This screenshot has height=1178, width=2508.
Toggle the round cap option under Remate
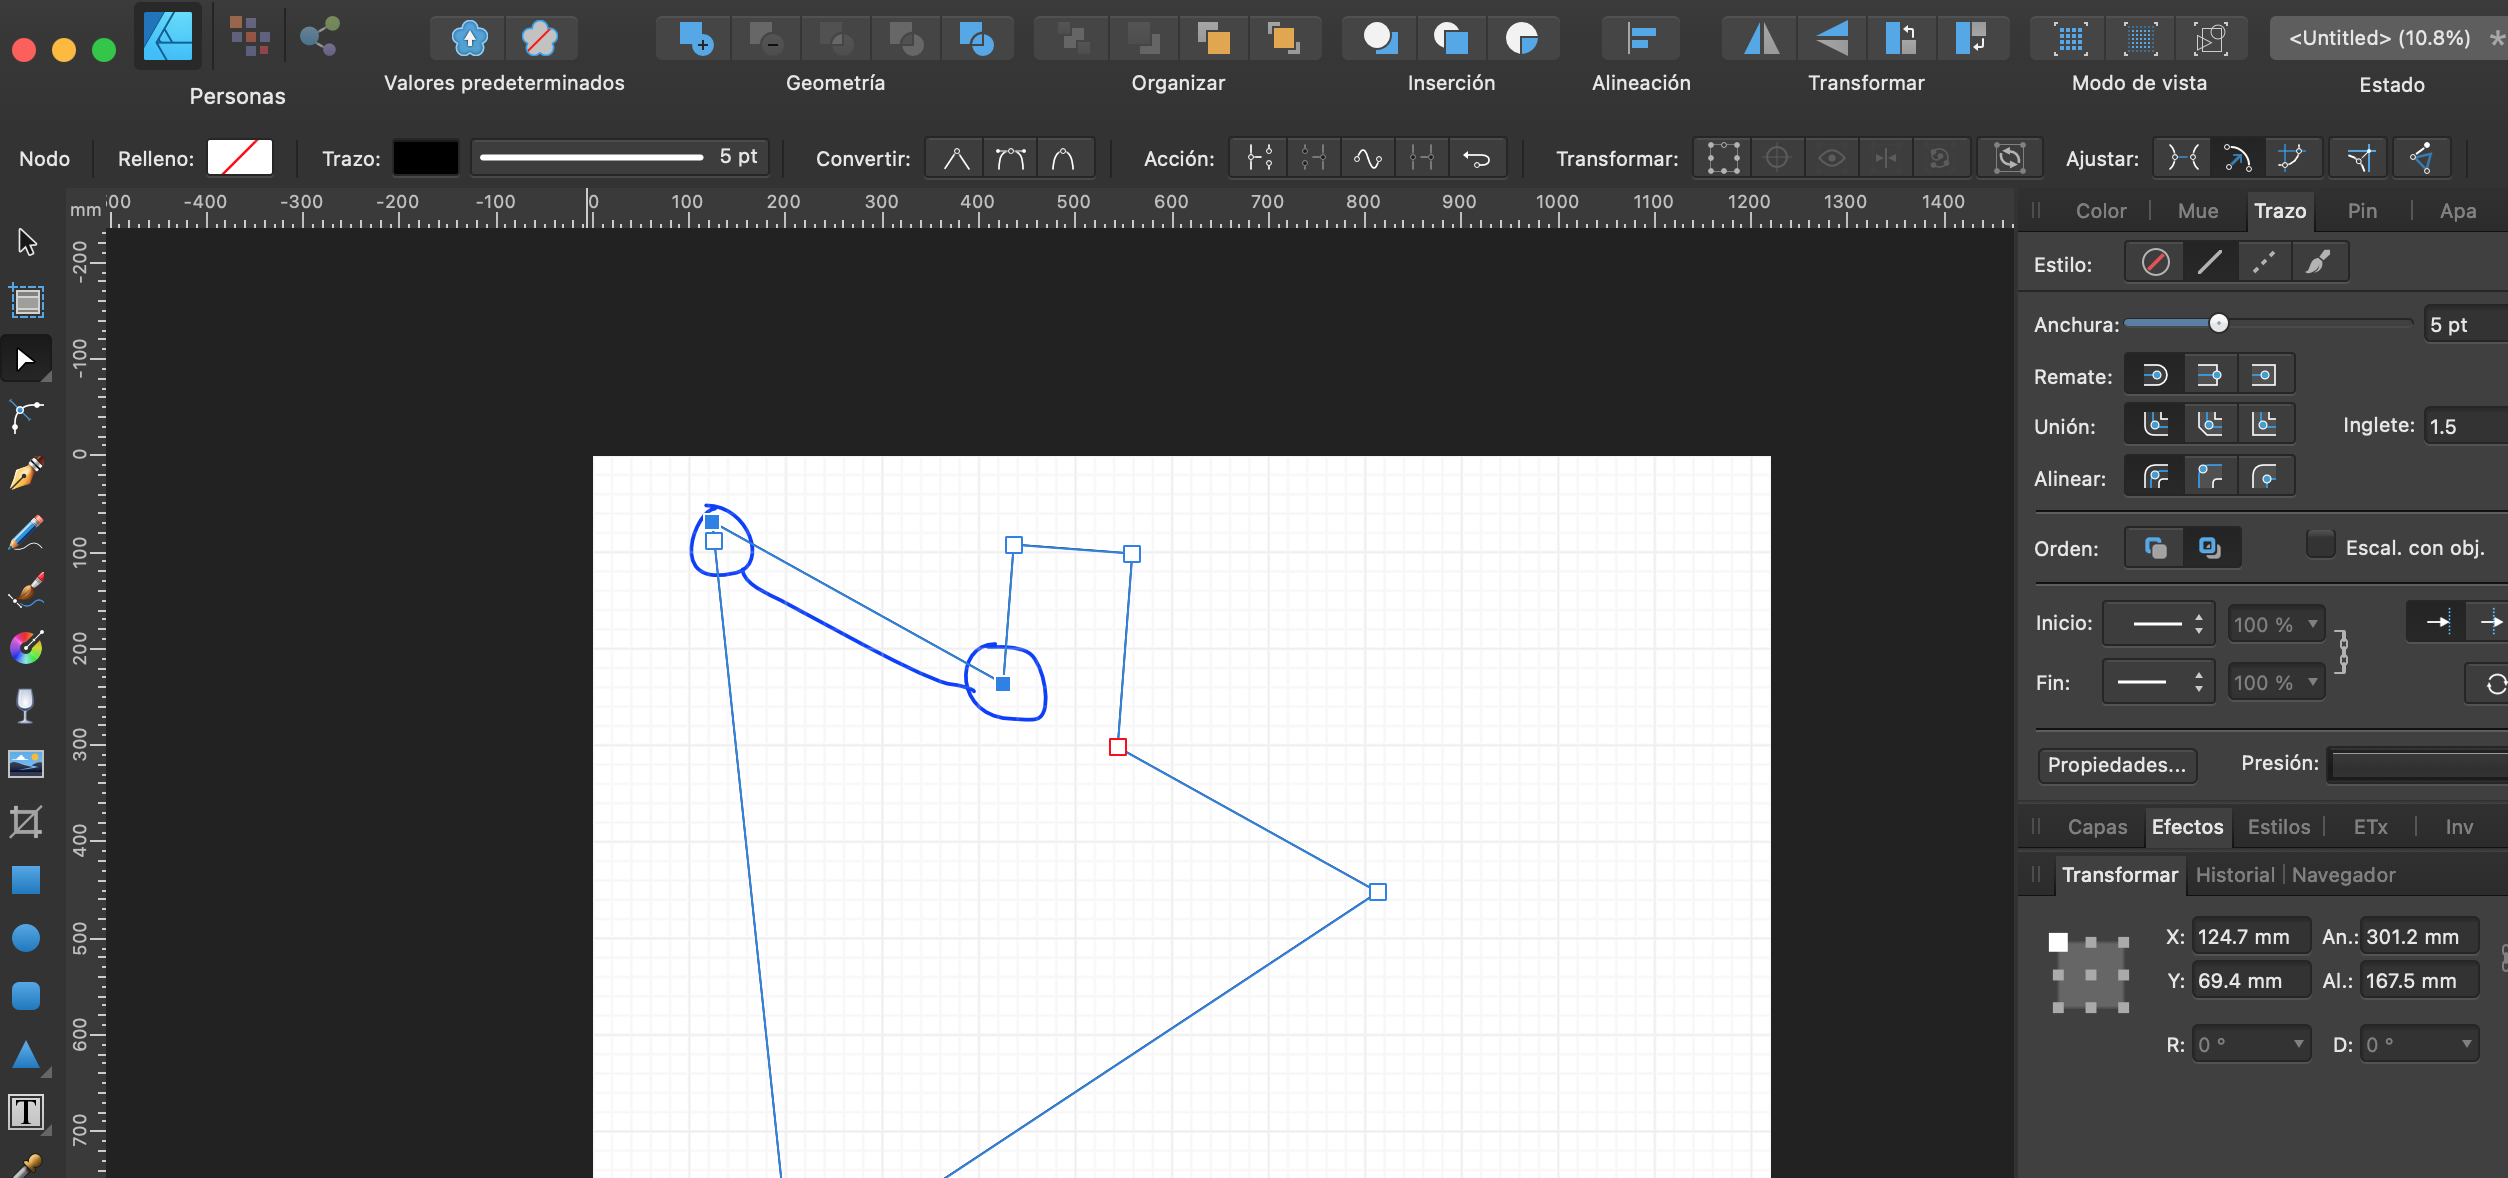click(x=2155, y=374)
